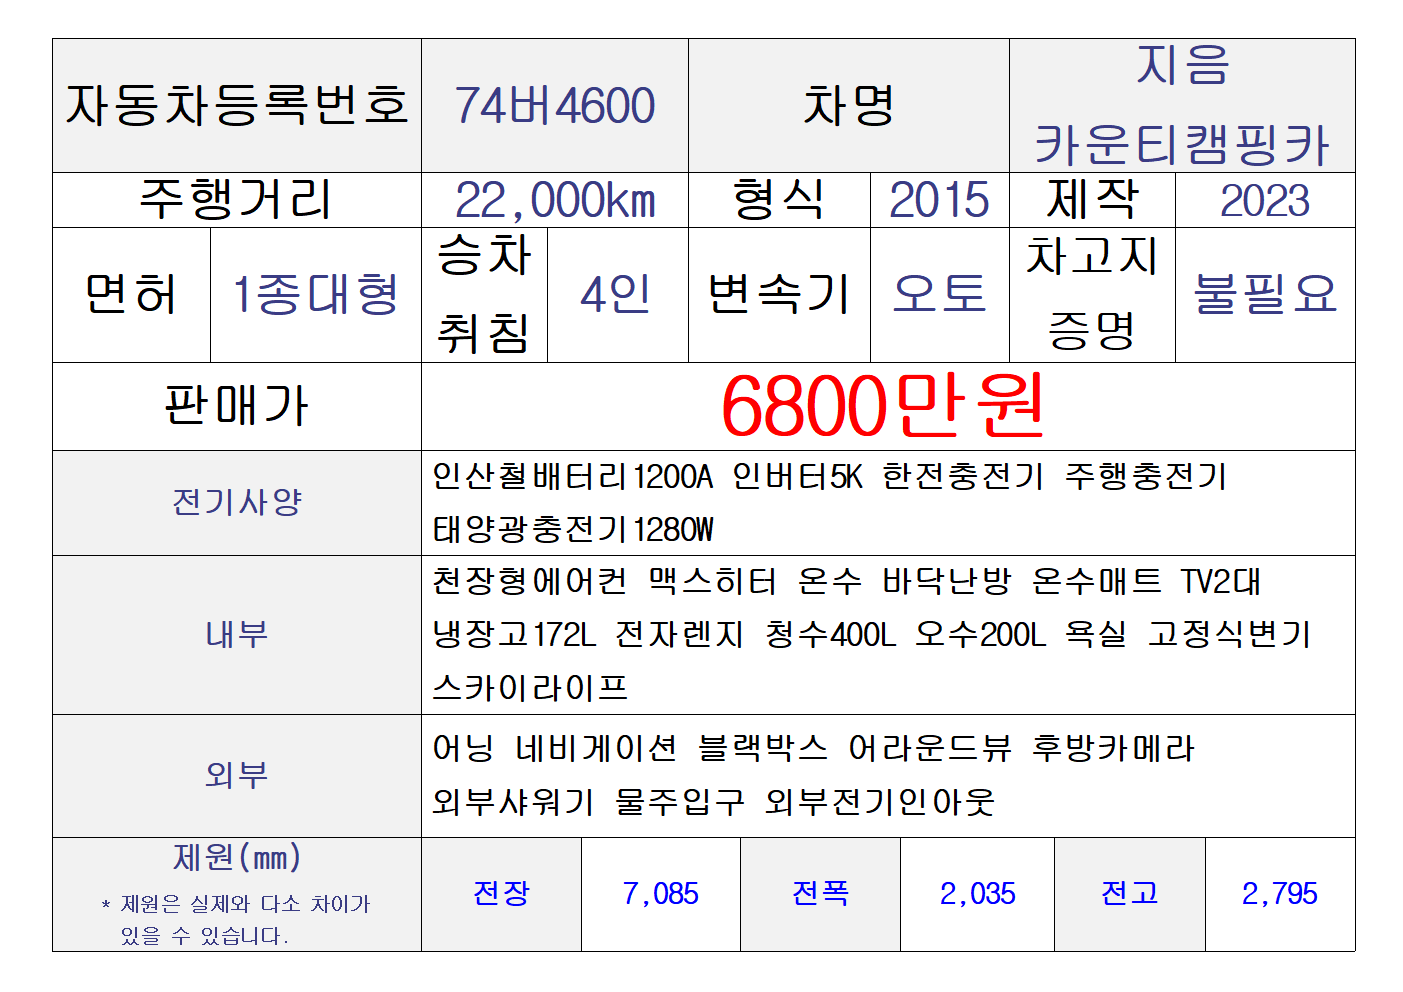1403x992 pixels.
Task: Select the license type 1종대형
Action: tap(315, 295)
